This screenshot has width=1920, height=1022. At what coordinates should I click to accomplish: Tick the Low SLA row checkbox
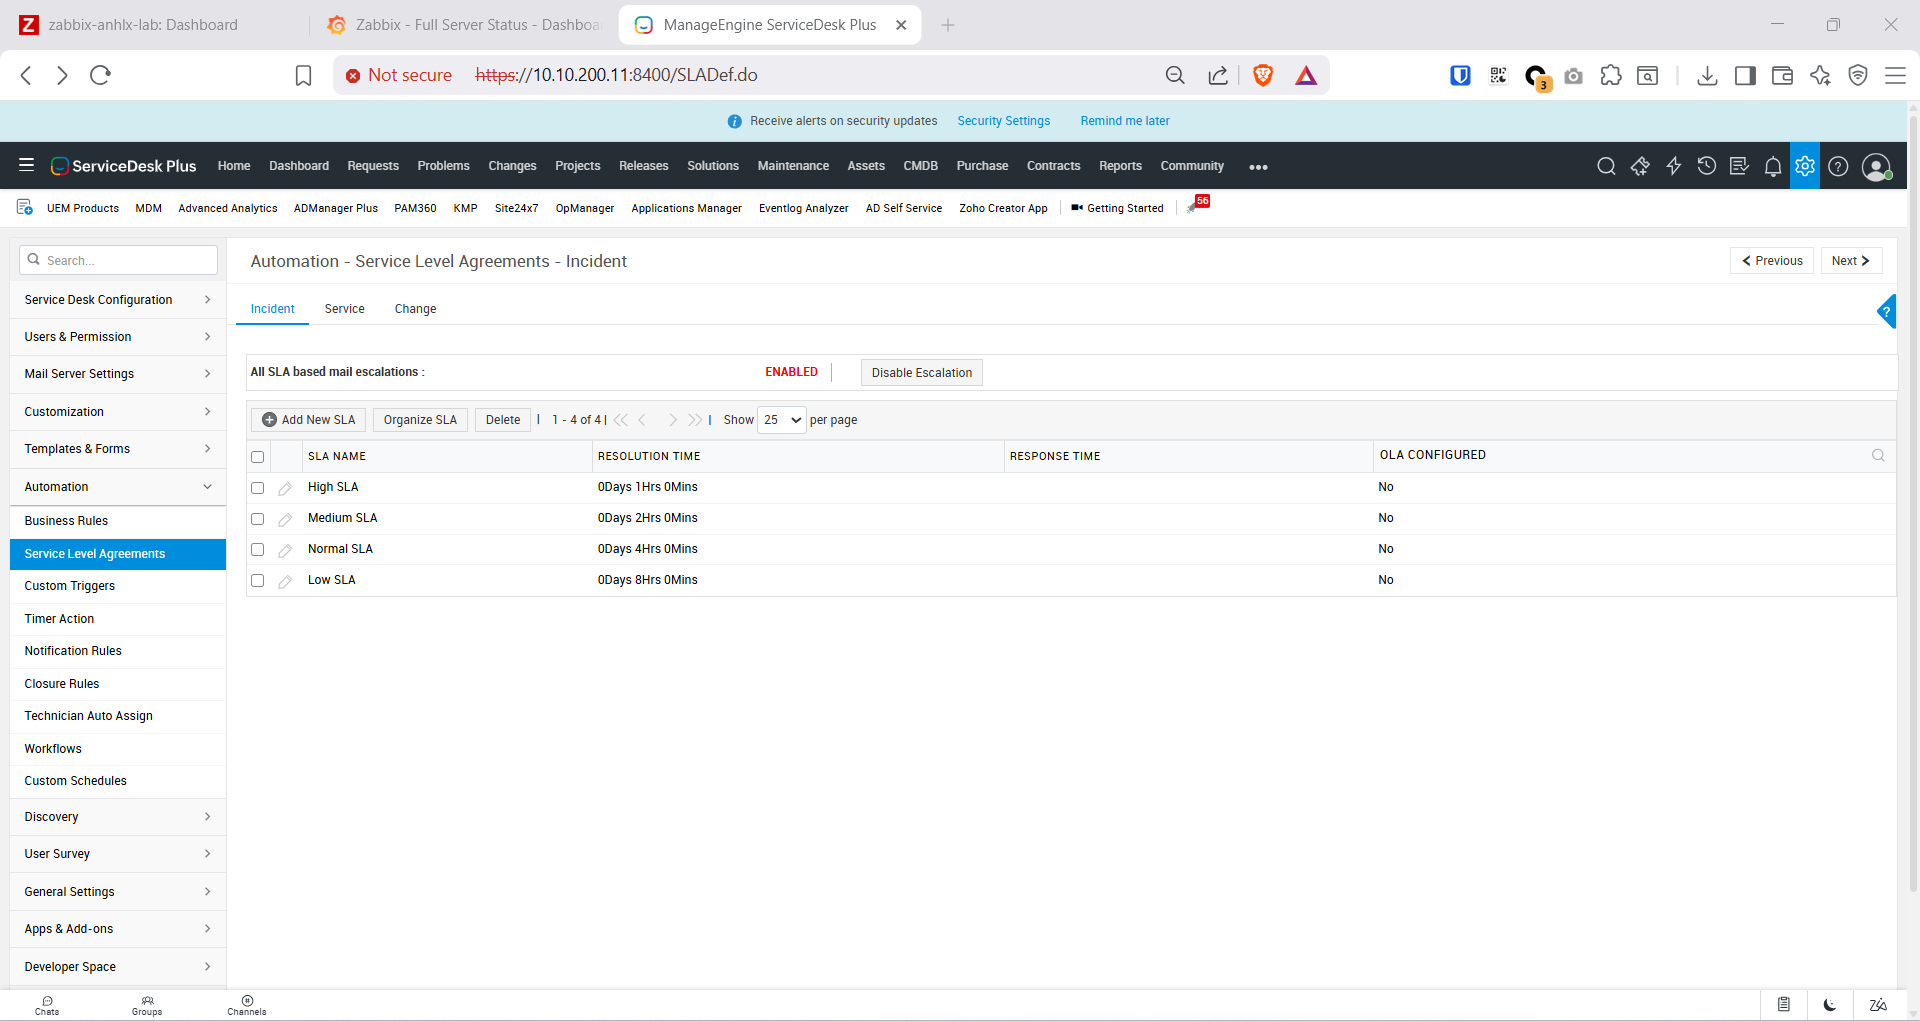[x=257, y=581]
